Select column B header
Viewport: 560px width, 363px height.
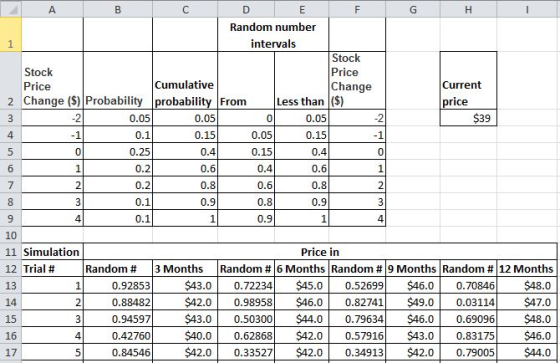(x=118, y=9)
